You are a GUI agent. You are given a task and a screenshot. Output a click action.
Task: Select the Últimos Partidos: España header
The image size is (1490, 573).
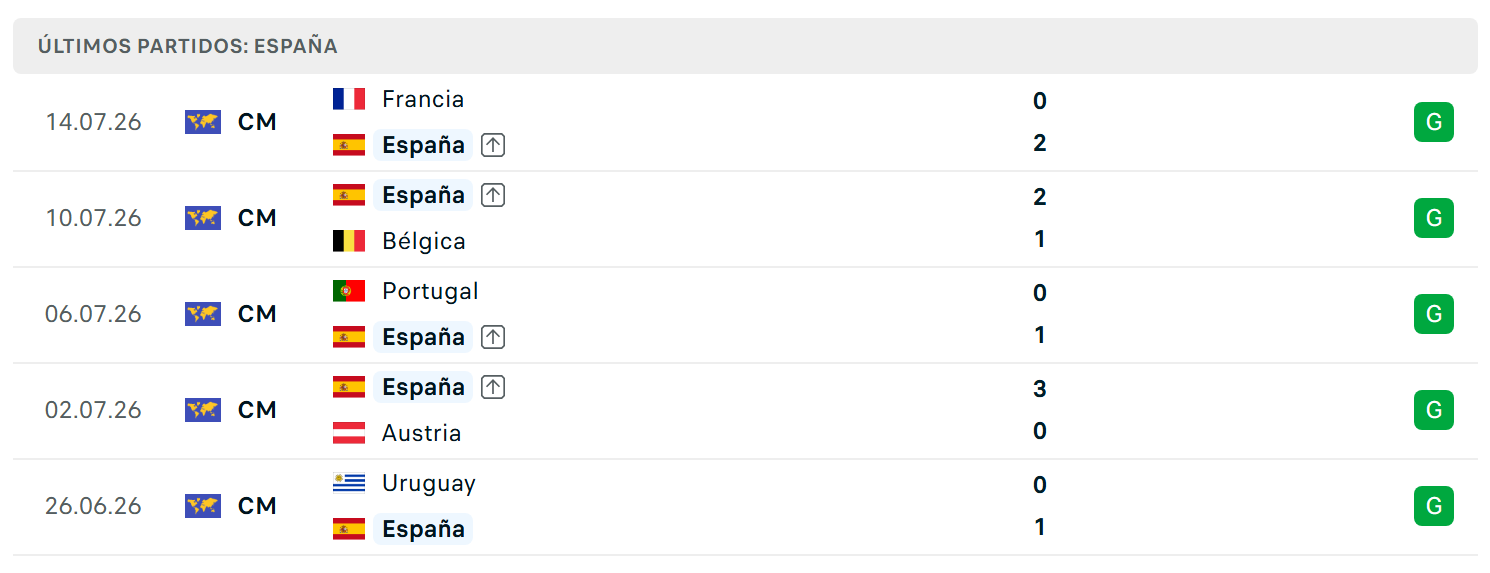tap(745, 46)
